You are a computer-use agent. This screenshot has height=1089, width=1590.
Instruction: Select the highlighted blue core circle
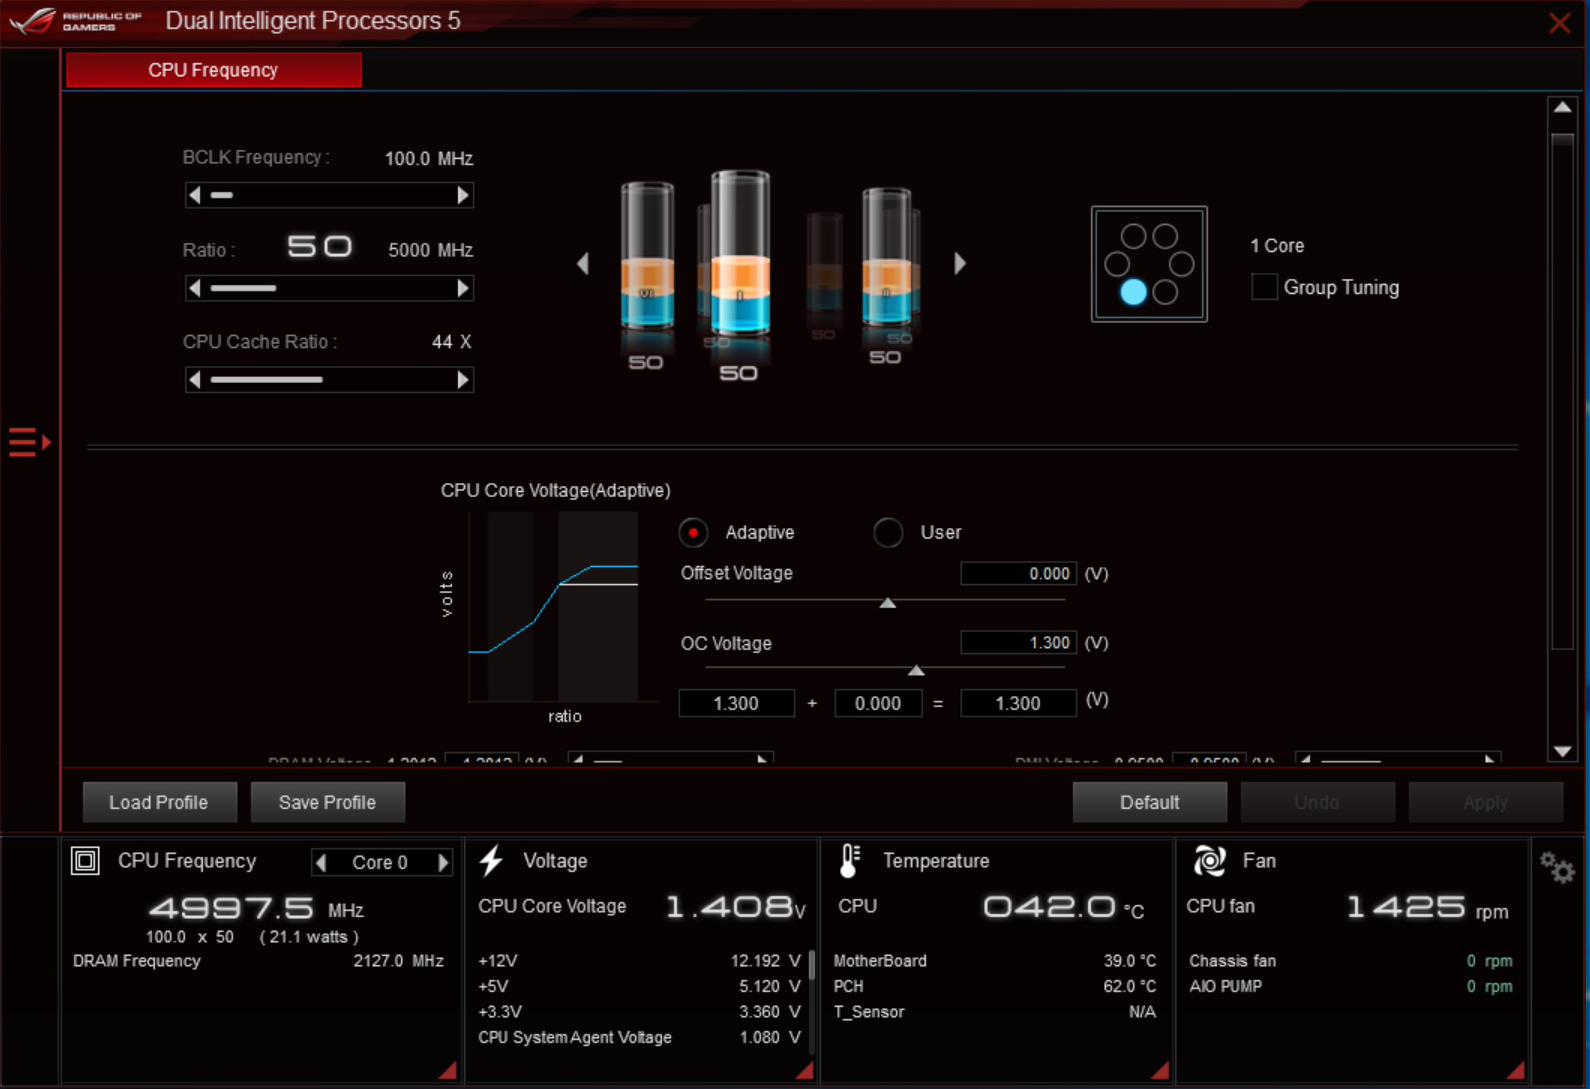1133,291
